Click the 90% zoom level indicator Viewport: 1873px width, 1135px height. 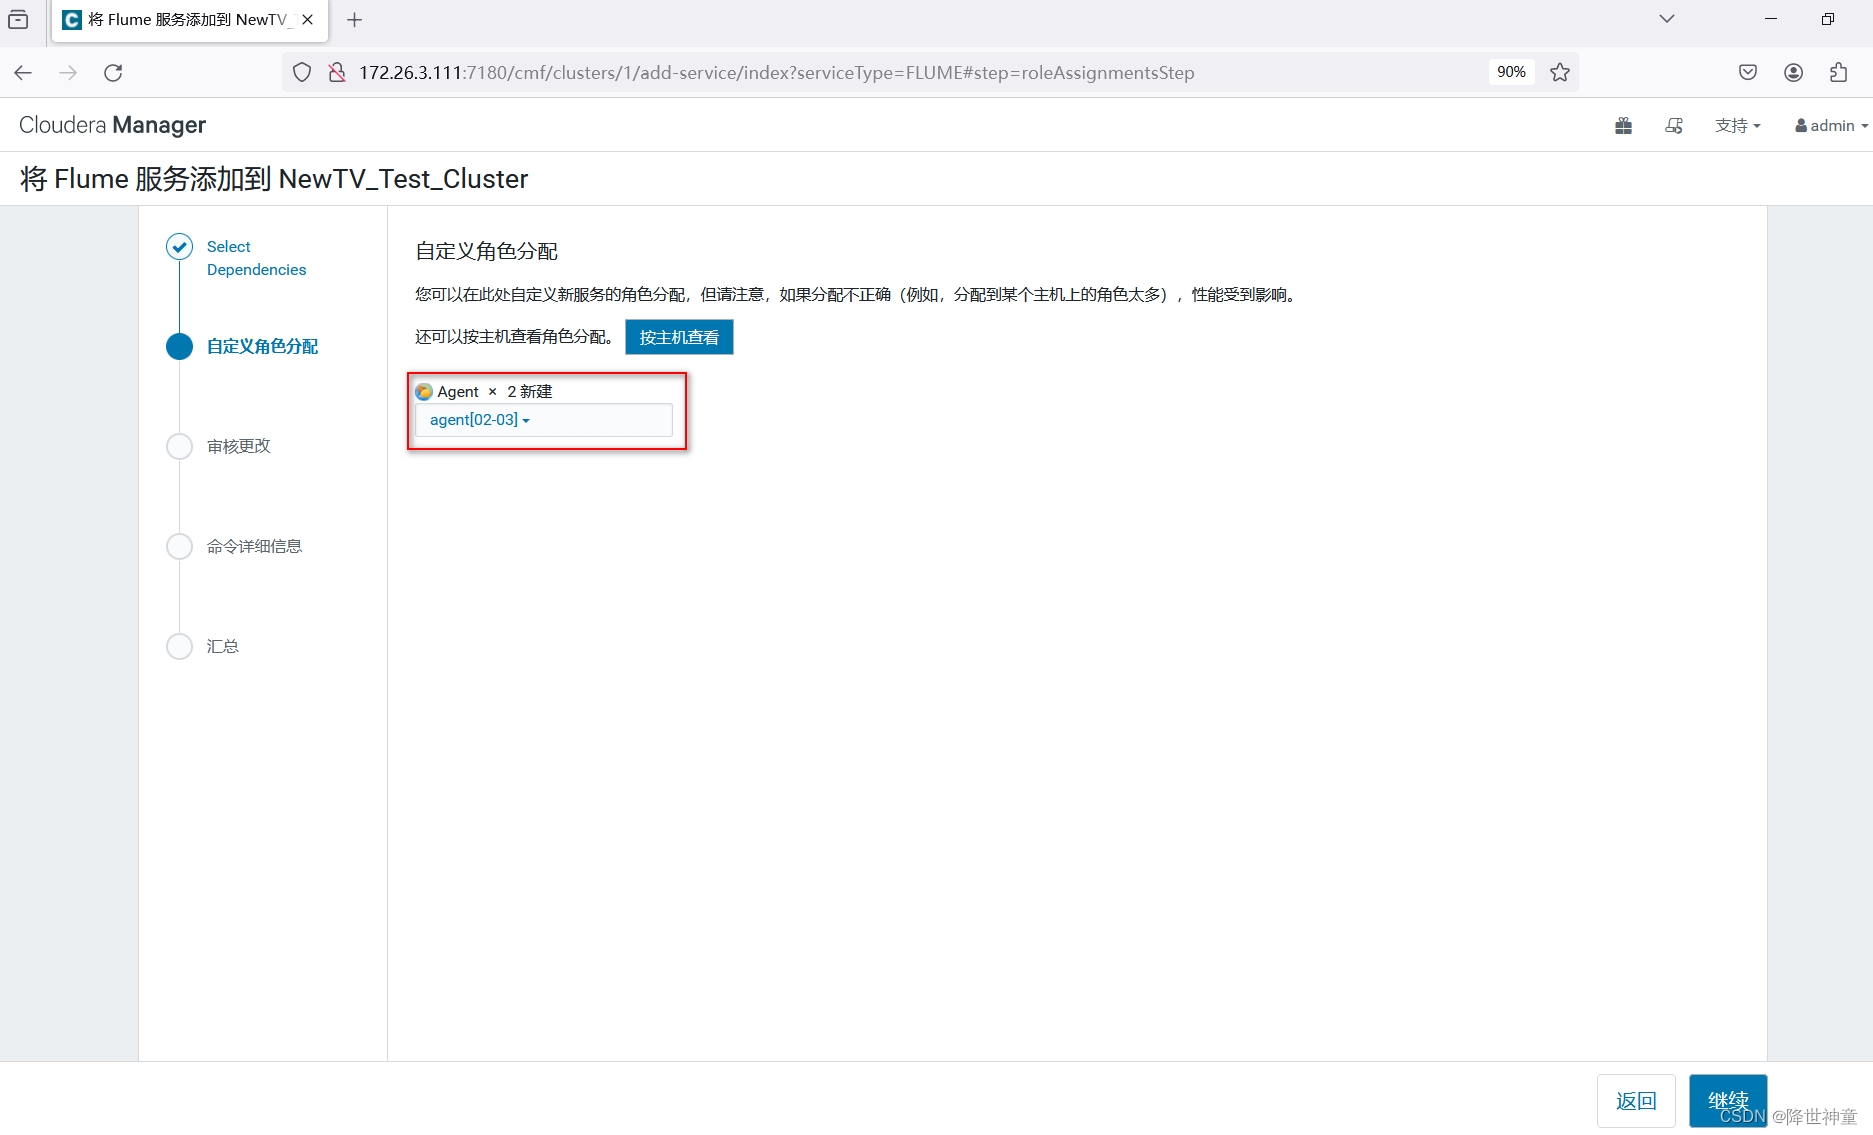coord(1511,72)
